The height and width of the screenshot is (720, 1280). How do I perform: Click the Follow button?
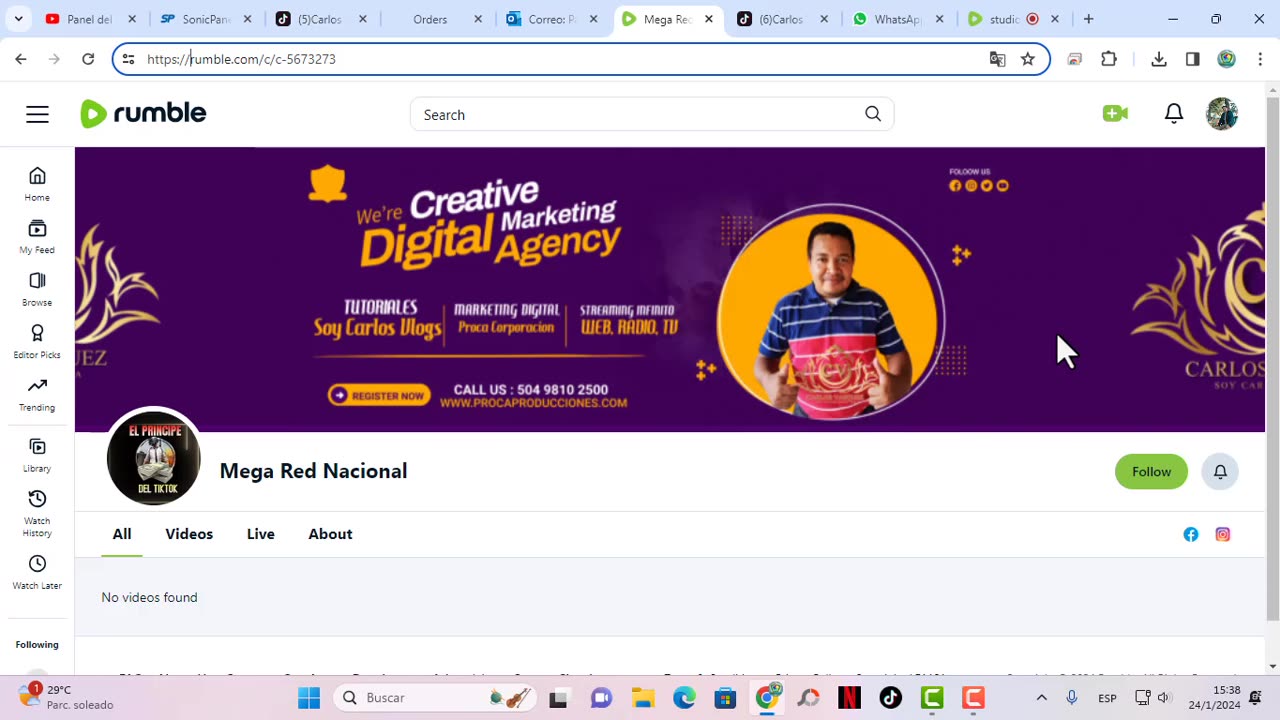click(1151, 471)
